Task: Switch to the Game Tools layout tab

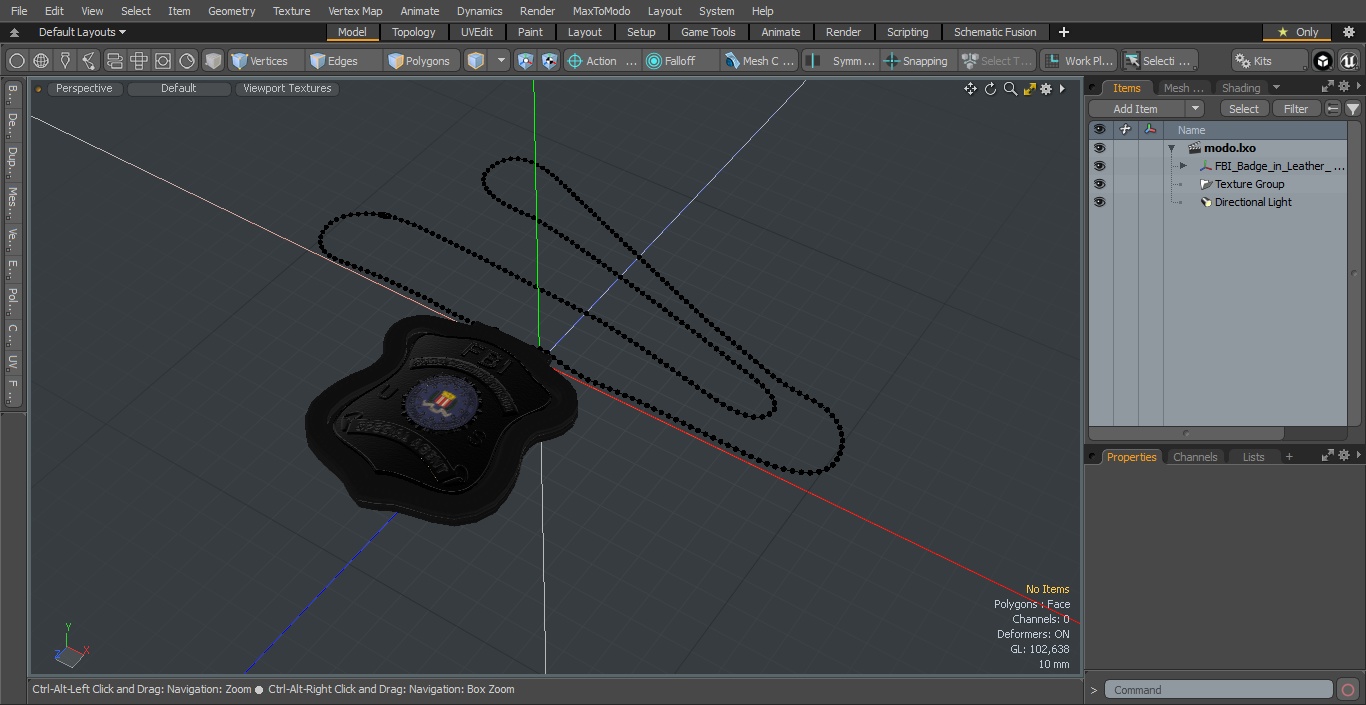Action: [708, 32]
